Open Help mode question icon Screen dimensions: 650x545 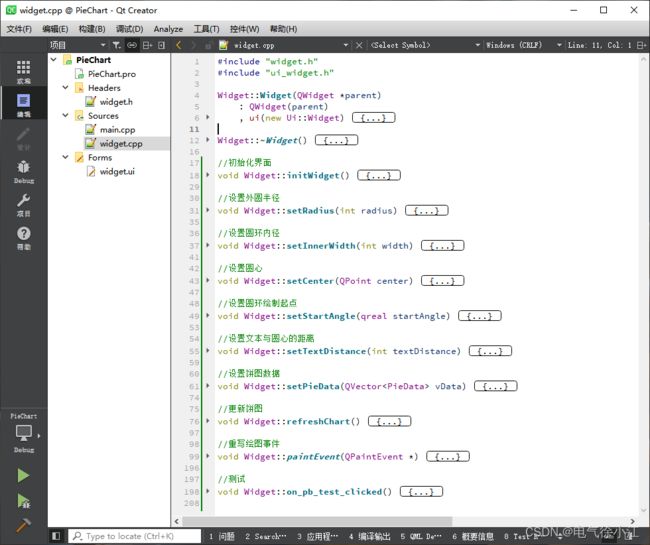pyautogui.click(x=23, y=238)
